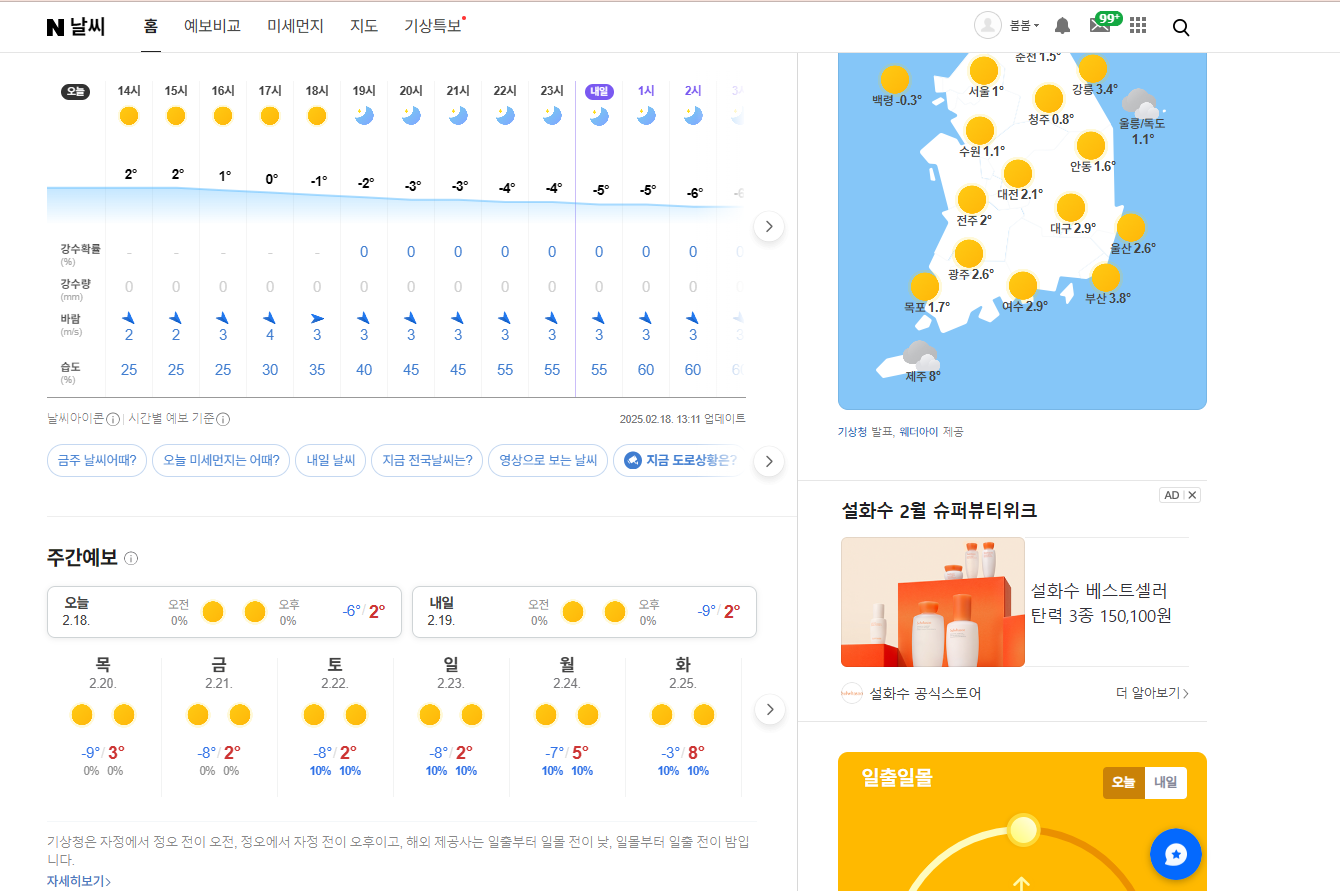Click the user profile avatar
The height and width of the screenshot is (891, 1340).
(988, 26)
